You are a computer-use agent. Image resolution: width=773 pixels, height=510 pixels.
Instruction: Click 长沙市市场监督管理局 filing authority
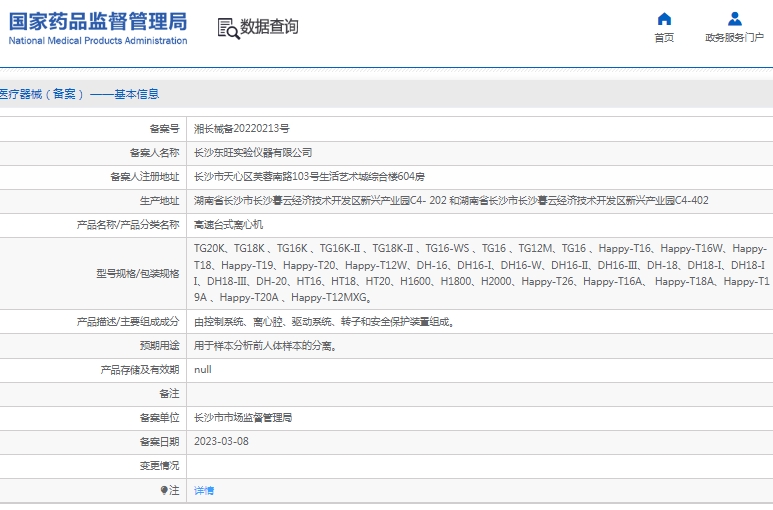click(x=243, y=418)
